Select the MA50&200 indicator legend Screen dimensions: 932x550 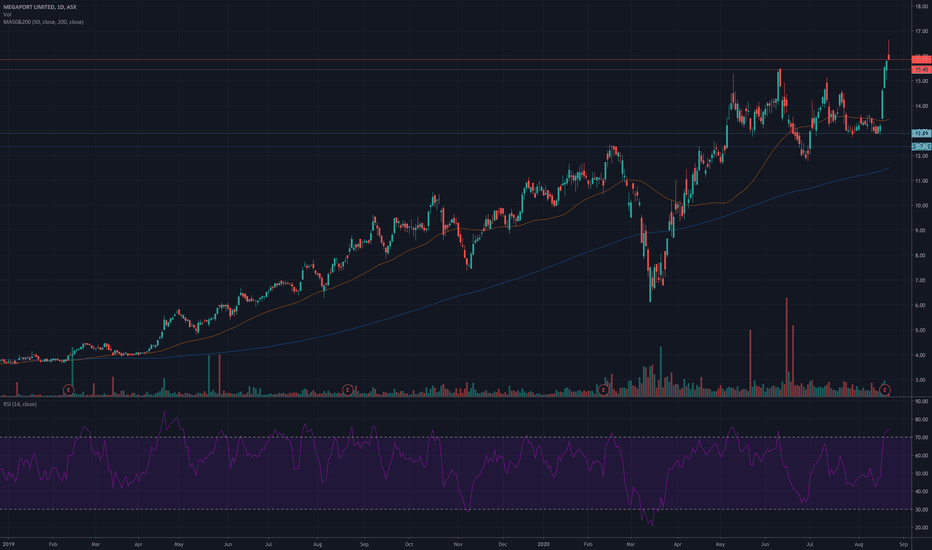(43, 22)
